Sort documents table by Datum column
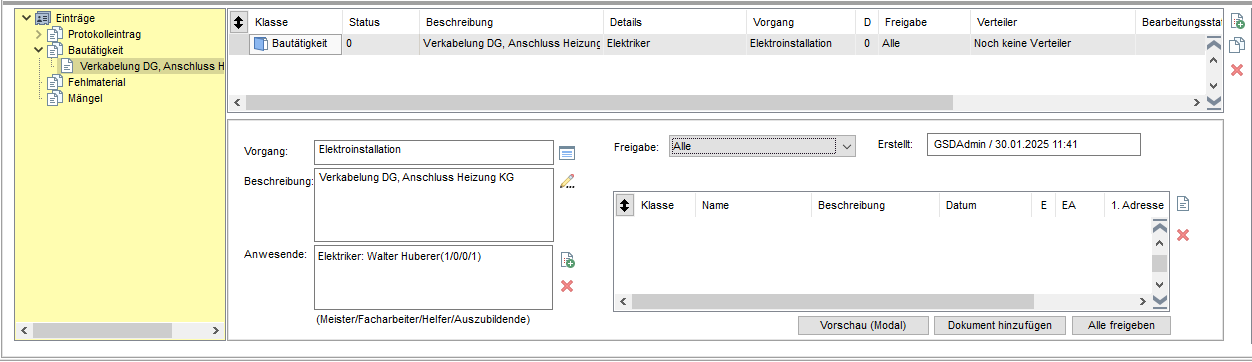Screen dimensions: 1252x362 tap(985, 204)
